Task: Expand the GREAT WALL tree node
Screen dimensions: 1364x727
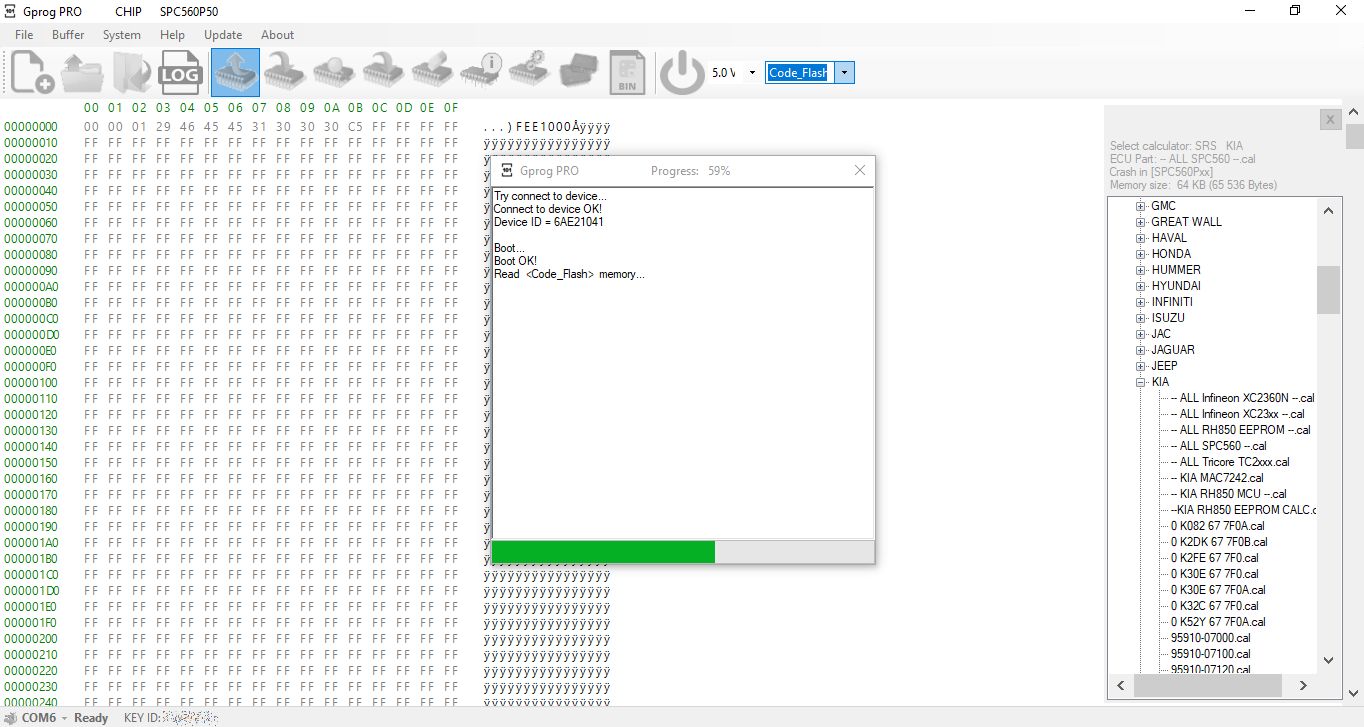Action: point(1140,222)
